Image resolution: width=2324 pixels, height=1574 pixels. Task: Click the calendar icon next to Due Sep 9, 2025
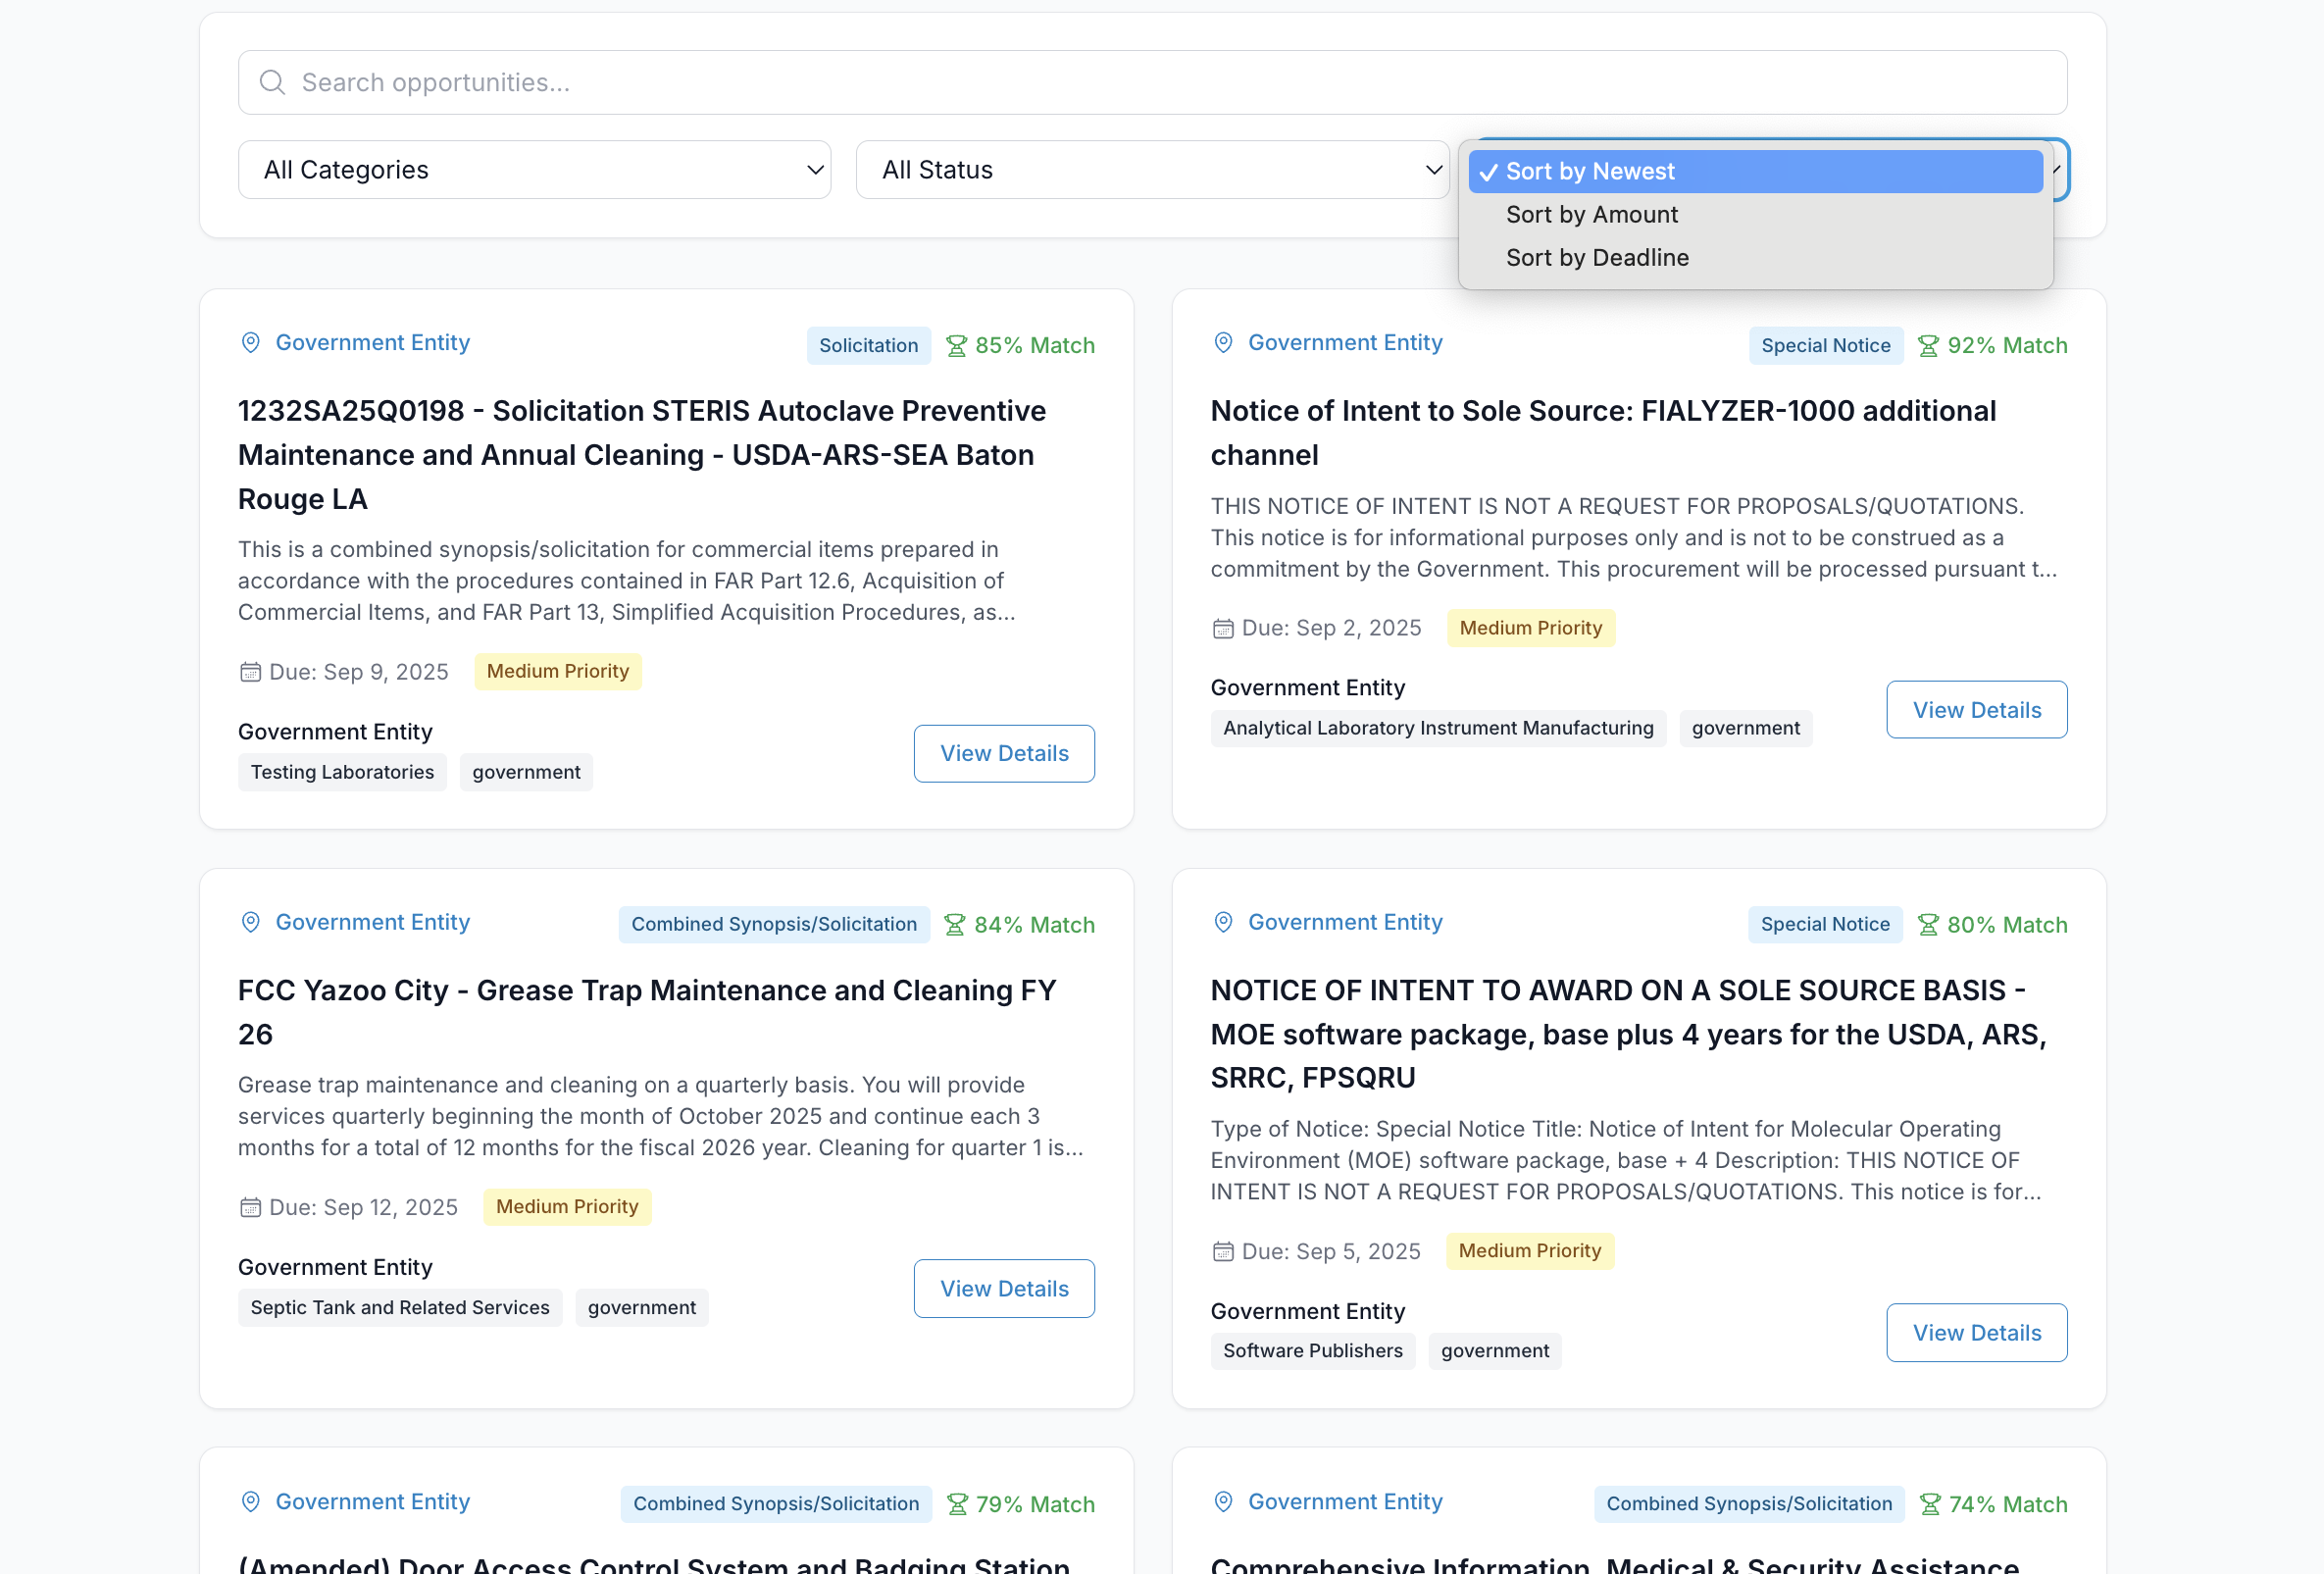pos(250,671)
